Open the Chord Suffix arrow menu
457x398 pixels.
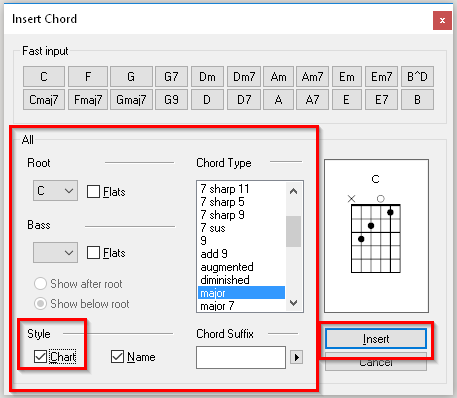pos(296,357)
